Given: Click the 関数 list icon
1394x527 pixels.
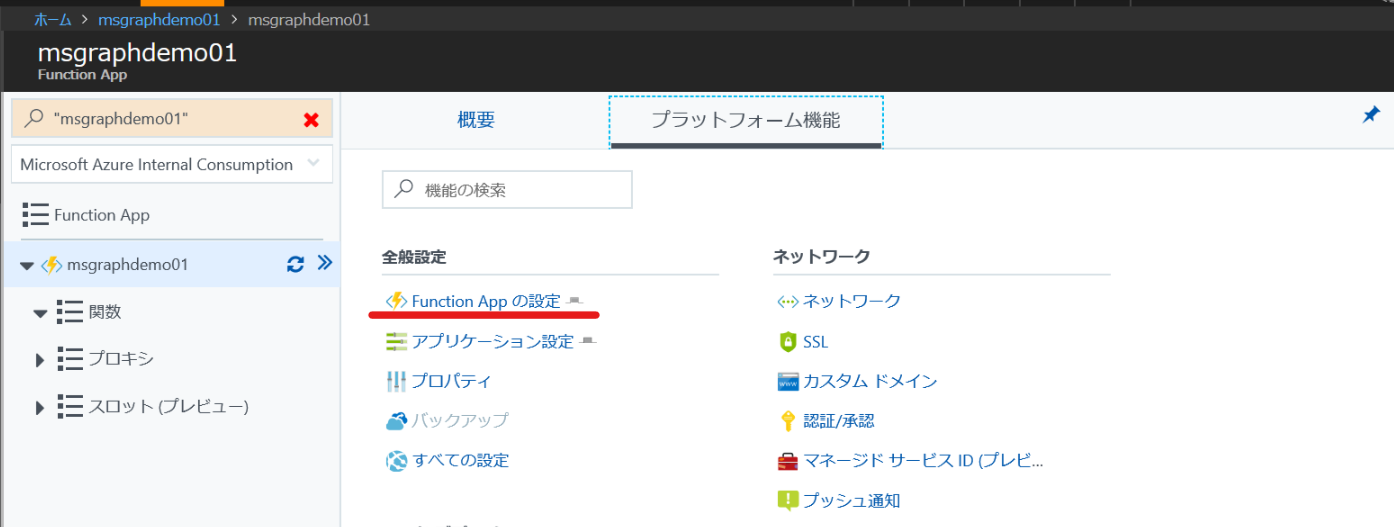Looking at the screenshot, I should [70, 311].
